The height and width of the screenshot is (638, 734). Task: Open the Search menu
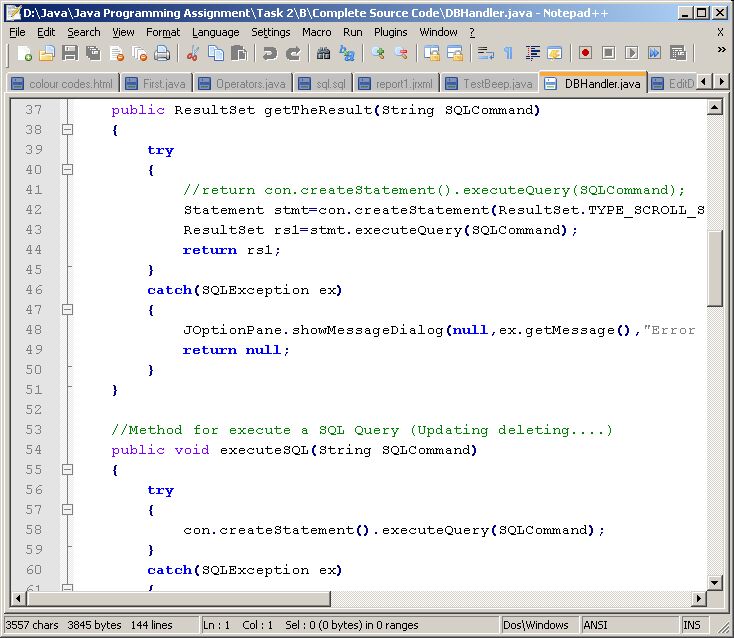84,32
